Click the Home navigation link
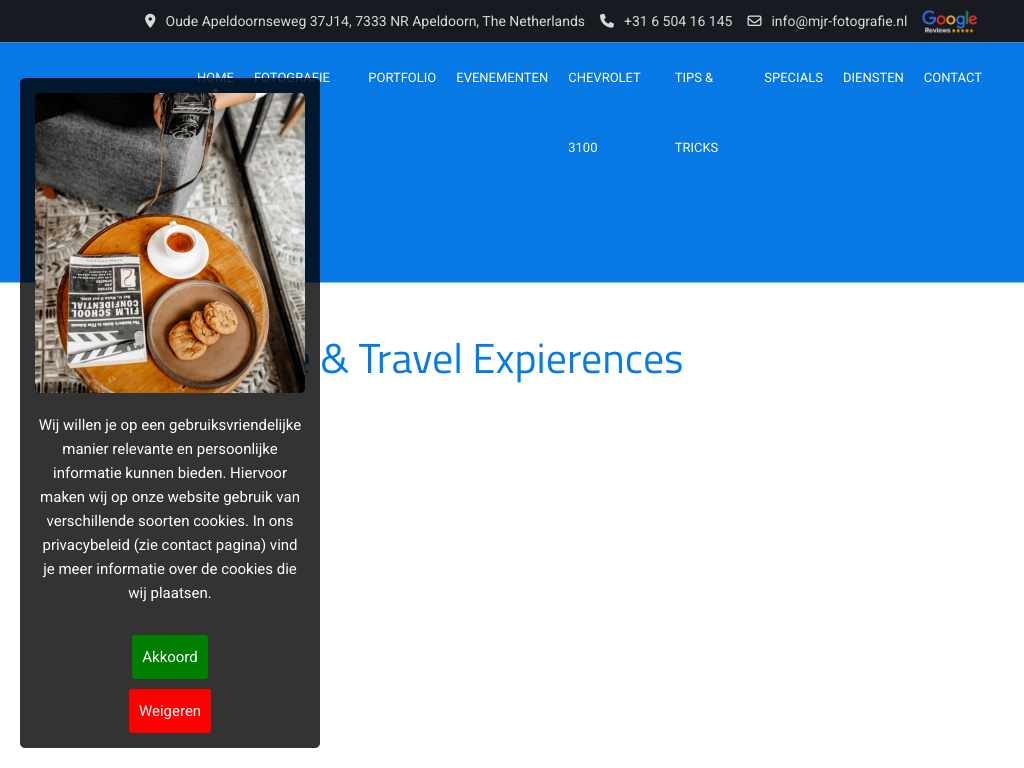Image resolution: width=1024 pixels, height=768 pixels. pos(216,74)
